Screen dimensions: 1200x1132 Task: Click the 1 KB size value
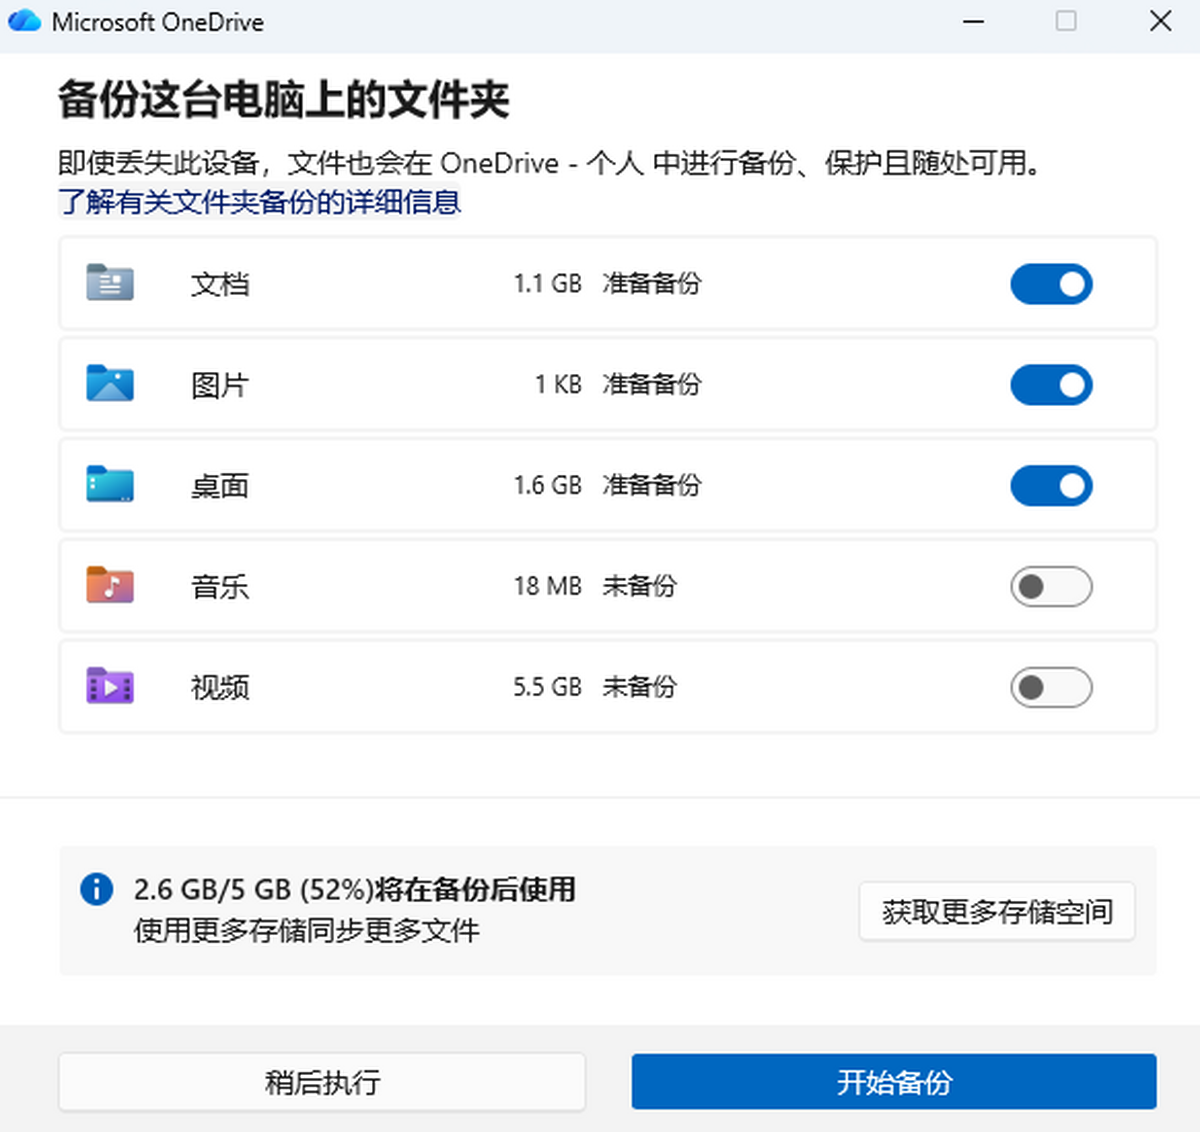pyautogui.click(x=558, y=385)
